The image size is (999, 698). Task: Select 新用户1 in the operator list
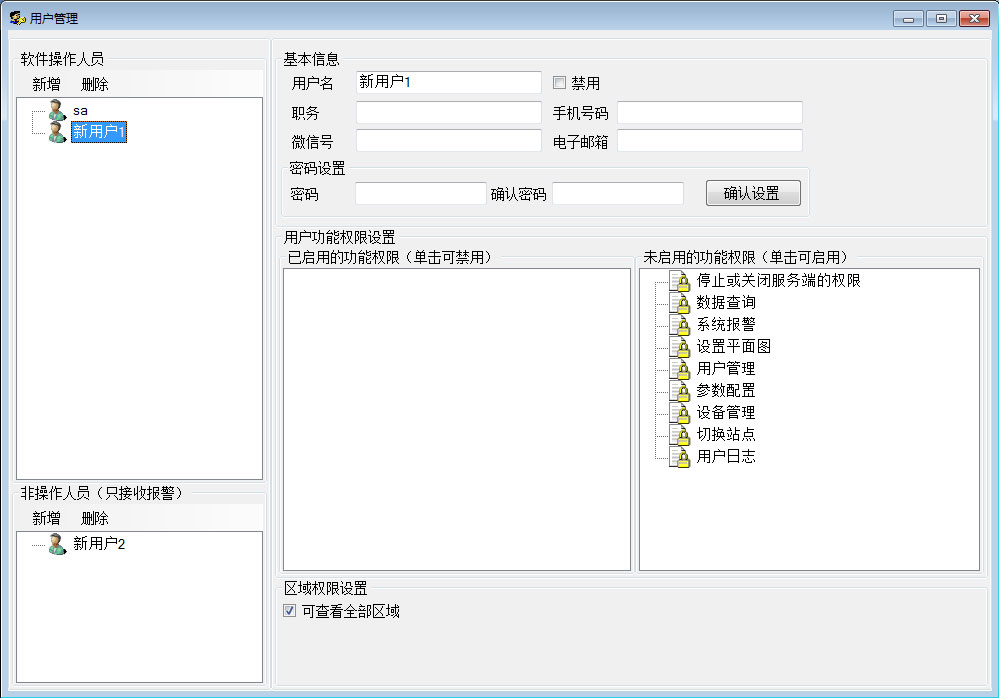point(99,132)
